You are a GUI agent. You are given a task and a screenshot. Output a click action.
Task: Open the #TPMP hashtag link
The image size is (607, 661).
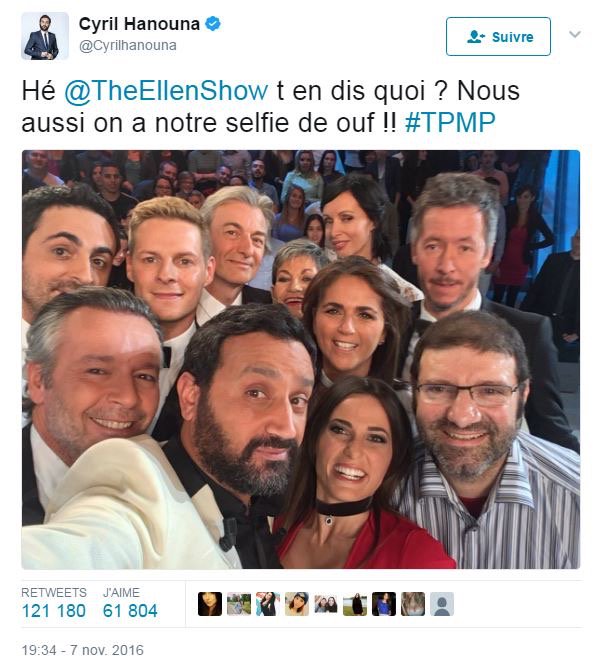pos(450,123)
